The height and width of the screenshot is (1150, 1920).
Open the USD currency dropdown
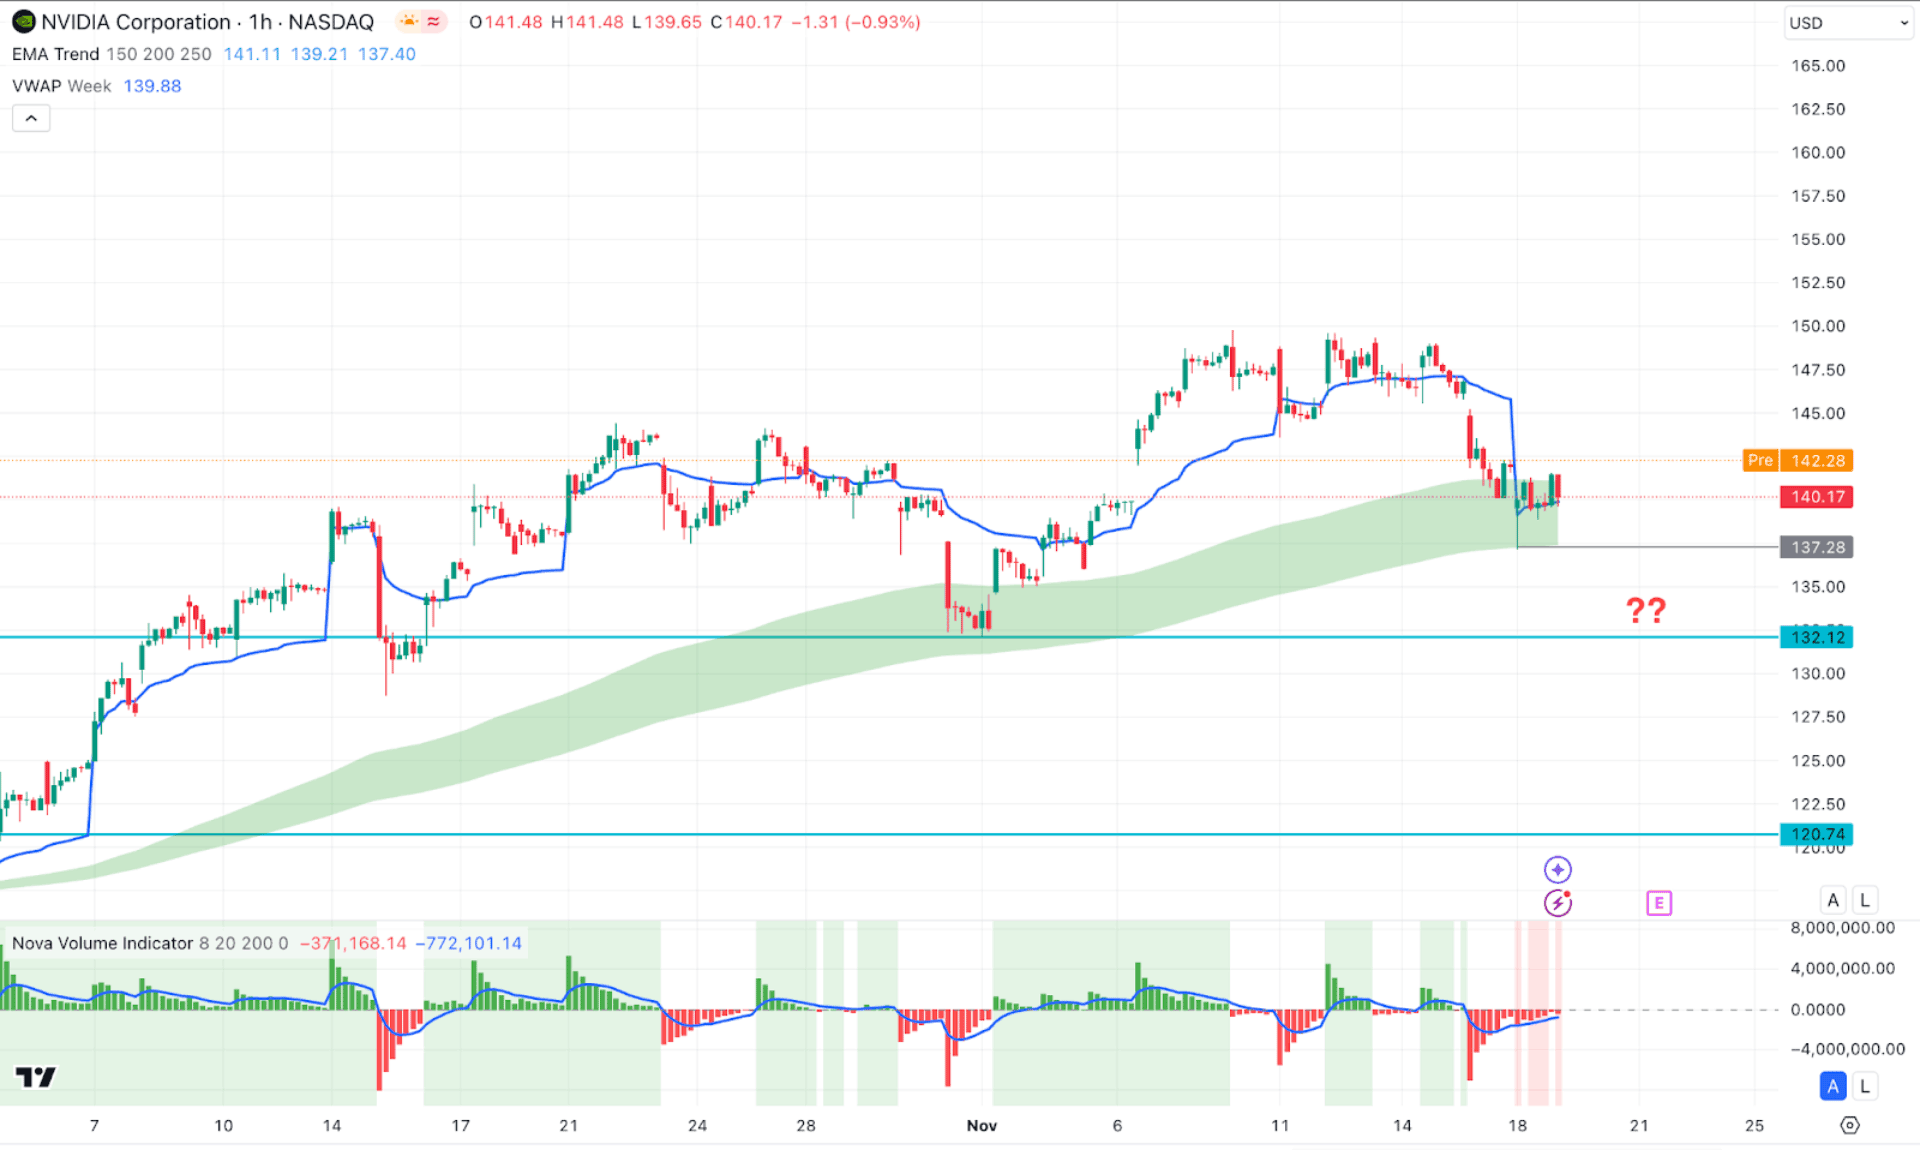tap(1848, 23)
